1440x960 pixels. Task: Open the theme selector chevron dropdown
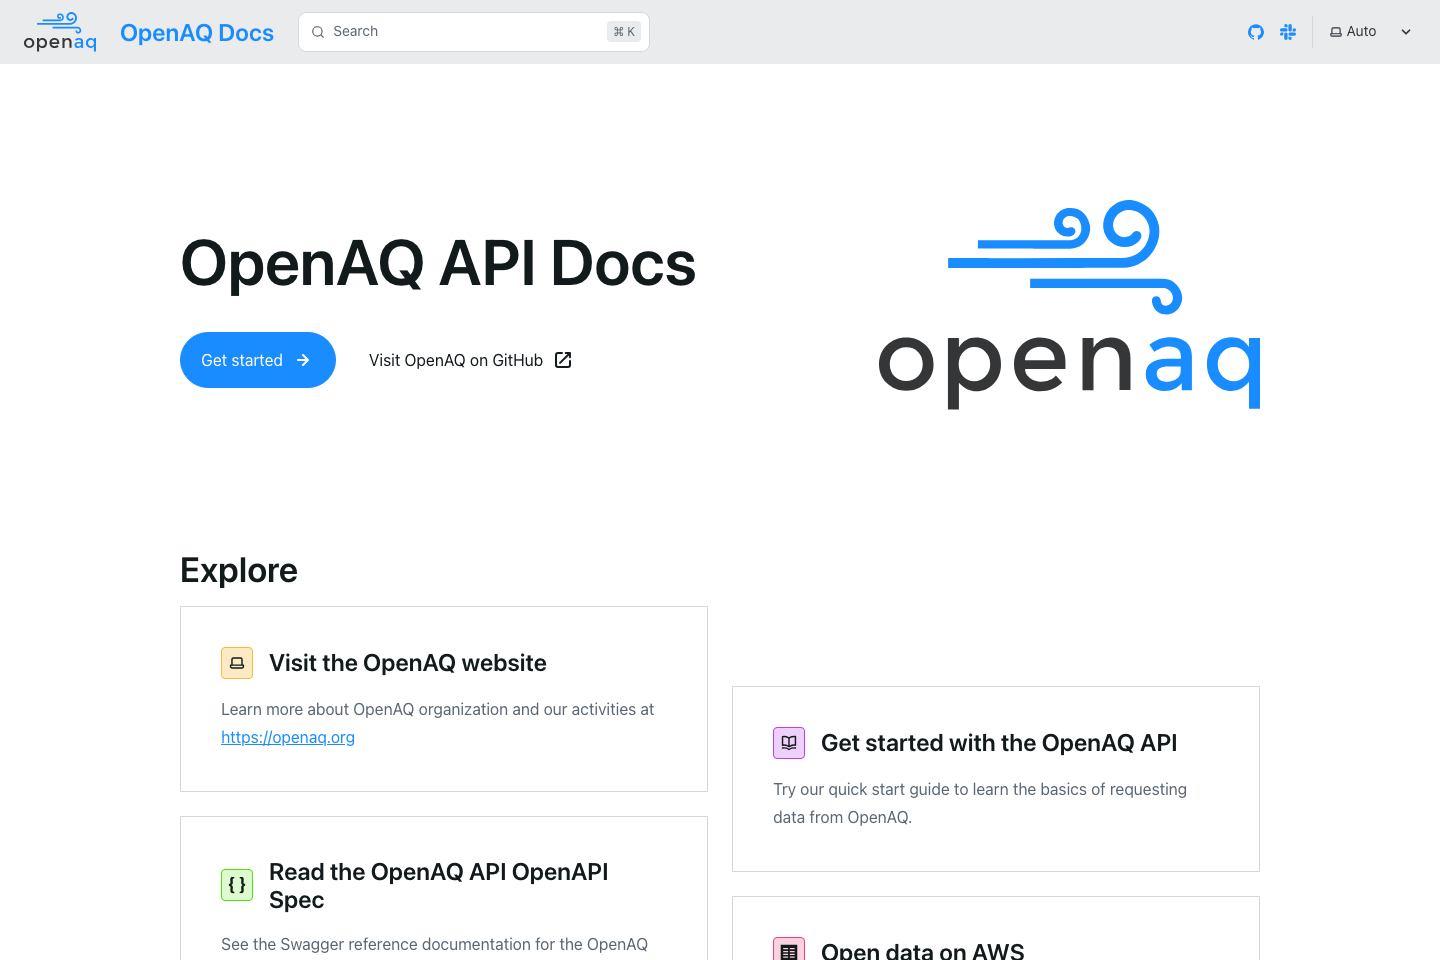tap(1406, 31)
